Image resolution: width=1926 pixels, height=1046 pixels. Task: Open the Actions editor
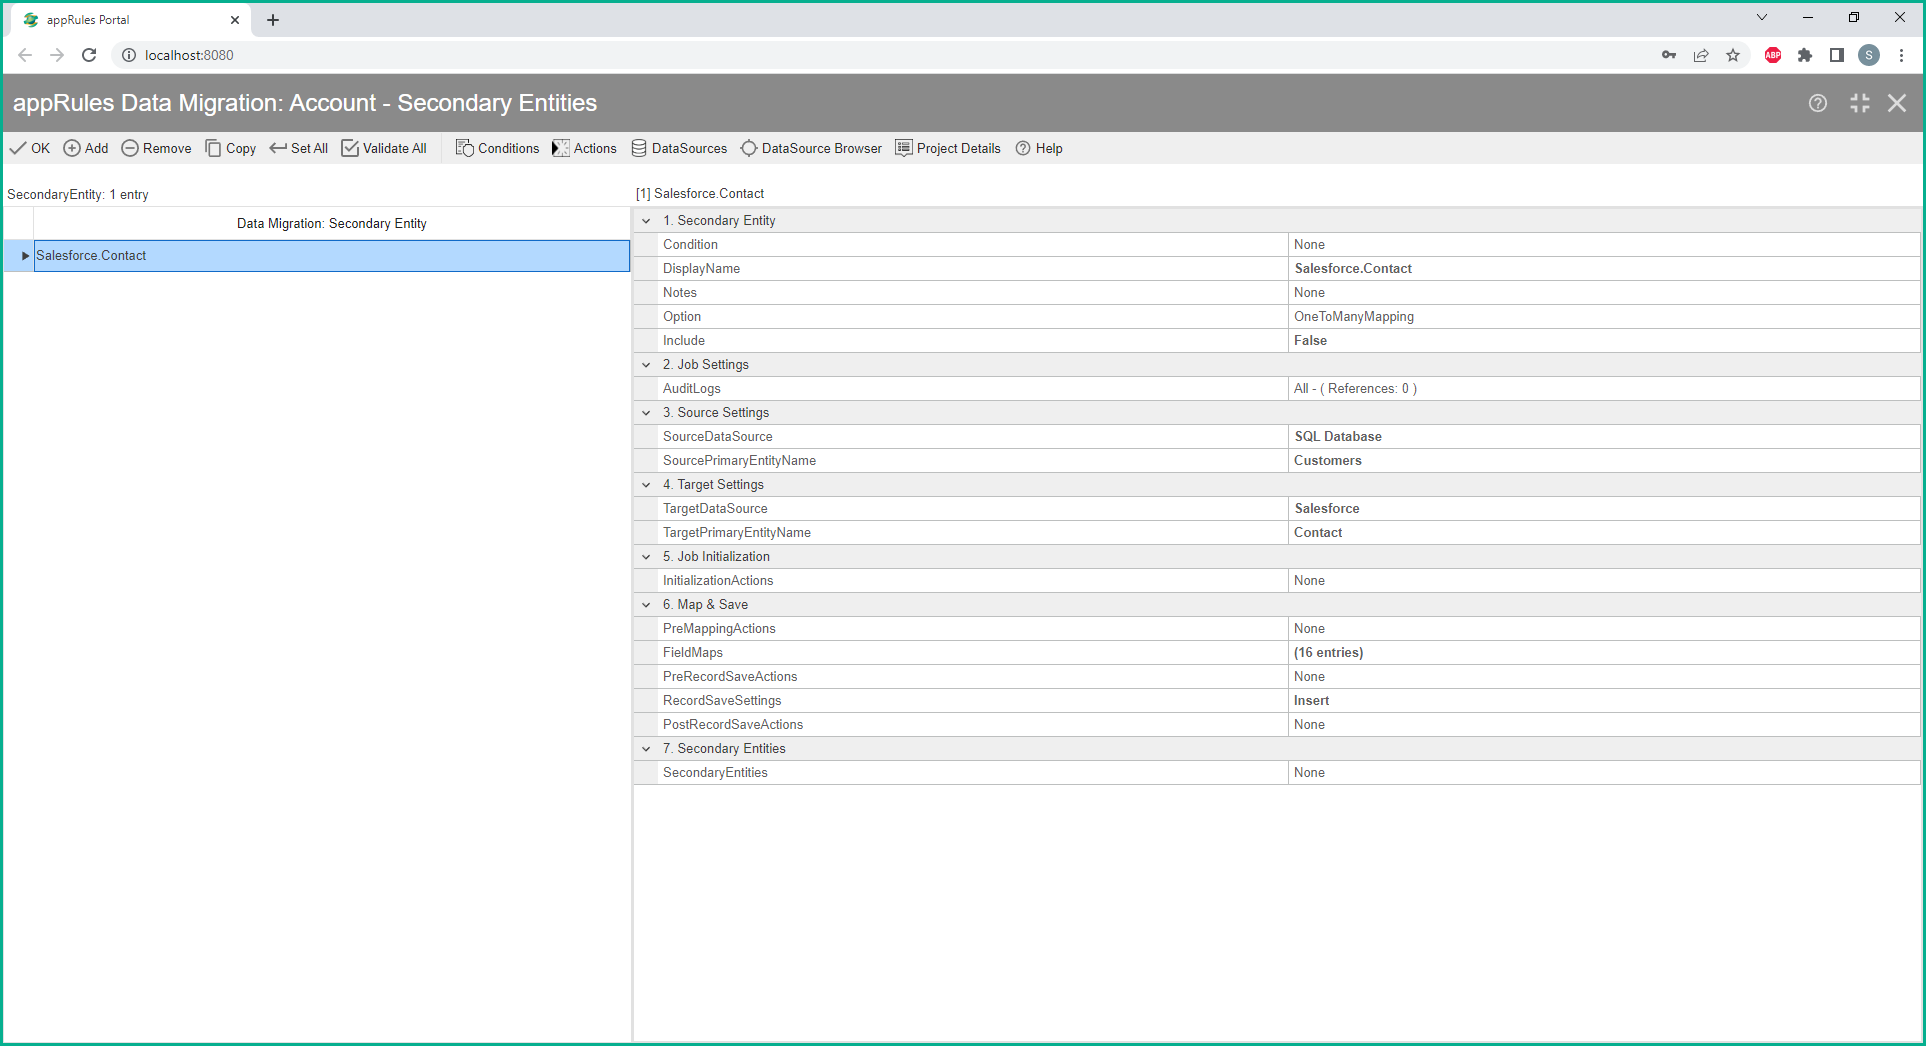pyautogui.click(x=584, y=148)
